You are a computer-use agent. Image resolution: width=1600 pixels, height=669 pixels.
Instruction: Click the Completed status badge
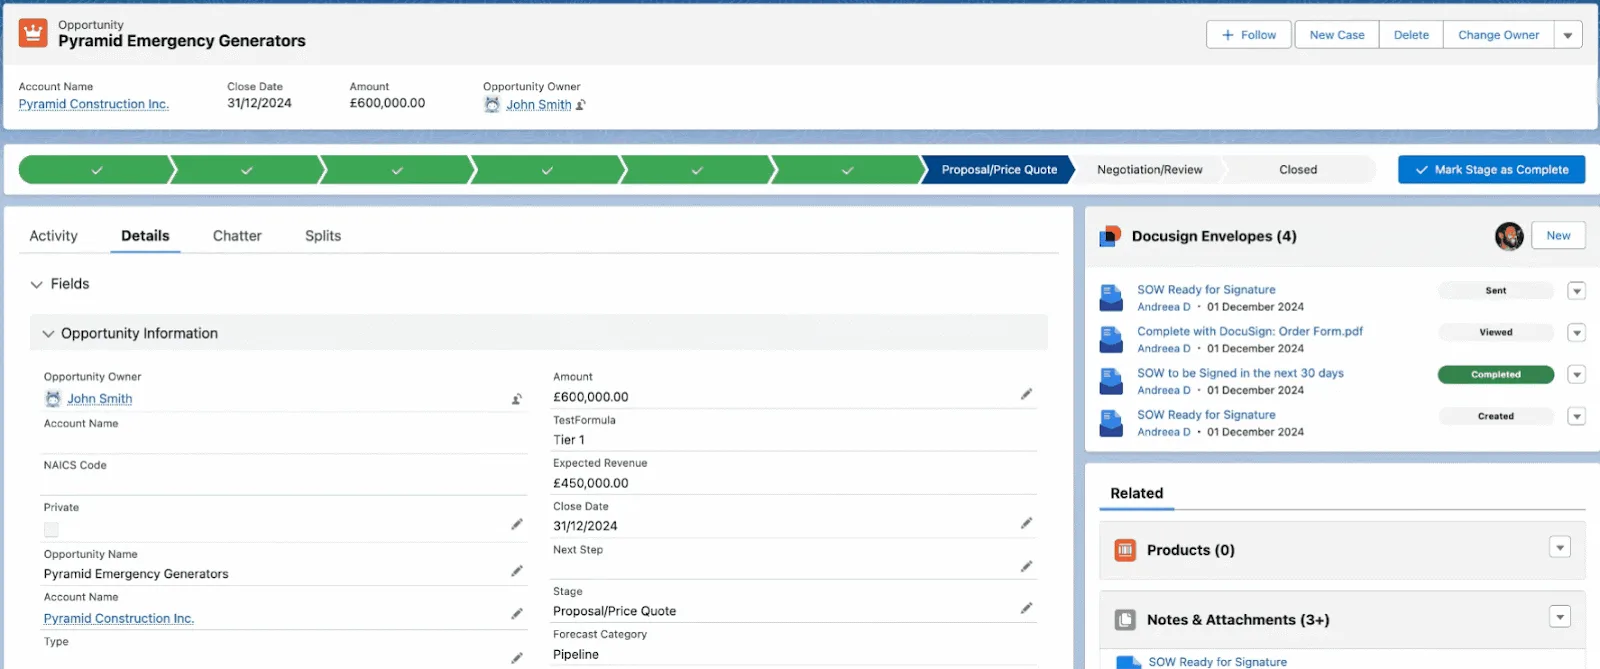pos(1496,375)
